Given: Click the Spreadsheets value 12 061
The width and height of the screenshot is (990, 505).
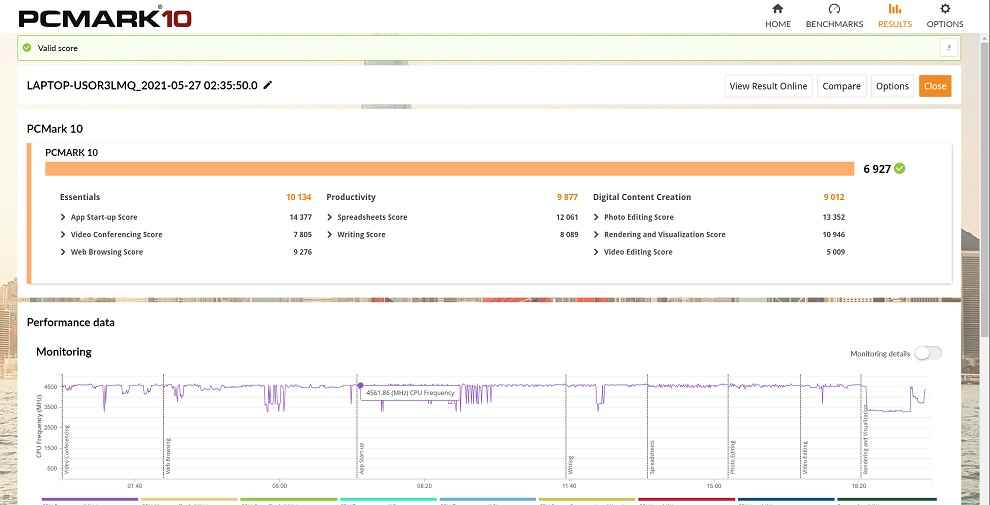Looking at the screenshot, I should tap(567, 217).
